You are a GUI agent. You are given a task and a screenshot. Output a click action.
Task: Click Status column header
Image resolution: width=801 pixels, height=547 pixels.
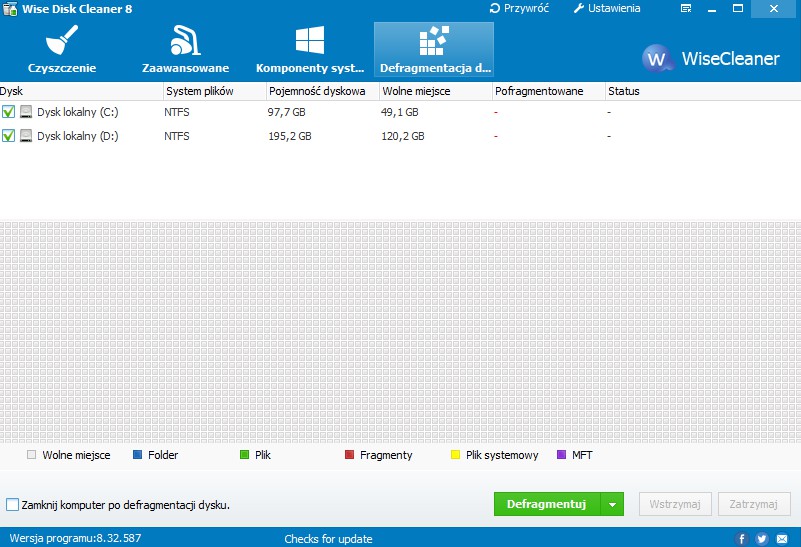702,91
